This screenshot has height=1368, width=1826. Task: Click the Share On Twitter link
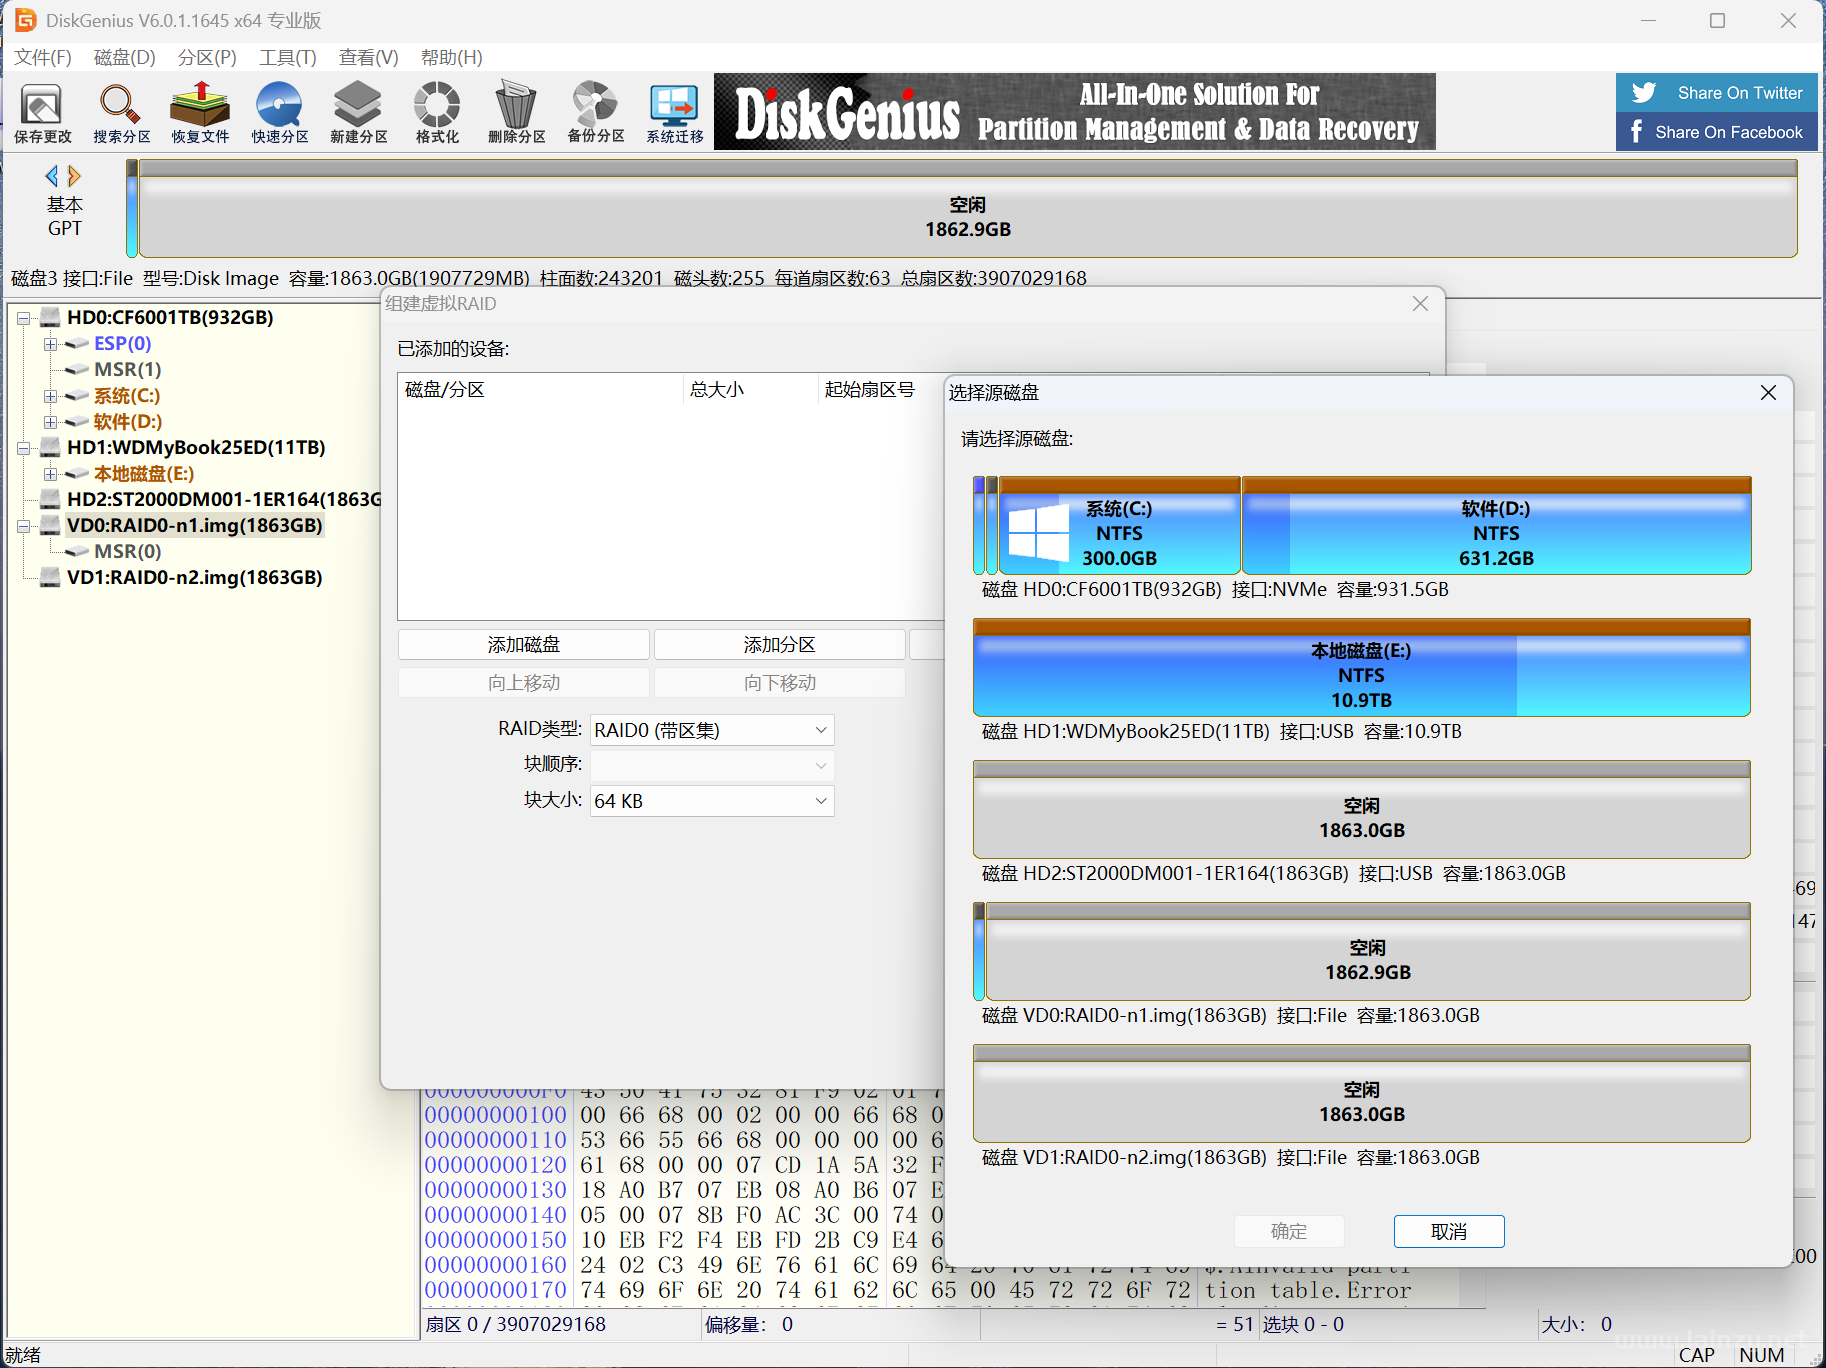click(x=1717, y=93)
